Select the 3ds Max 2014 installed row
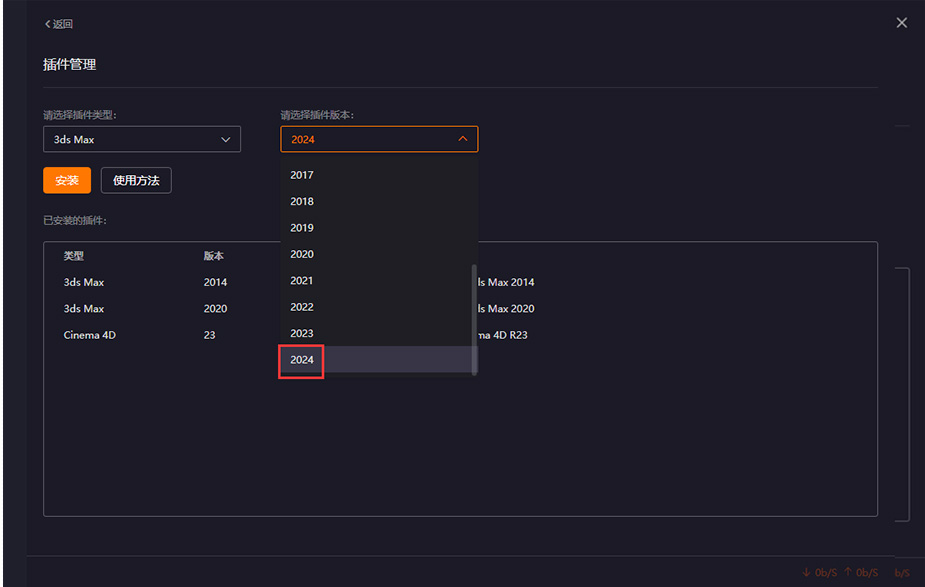Image resolution: width=925 pixels, height=587 pixels. [x=460, y=283]
